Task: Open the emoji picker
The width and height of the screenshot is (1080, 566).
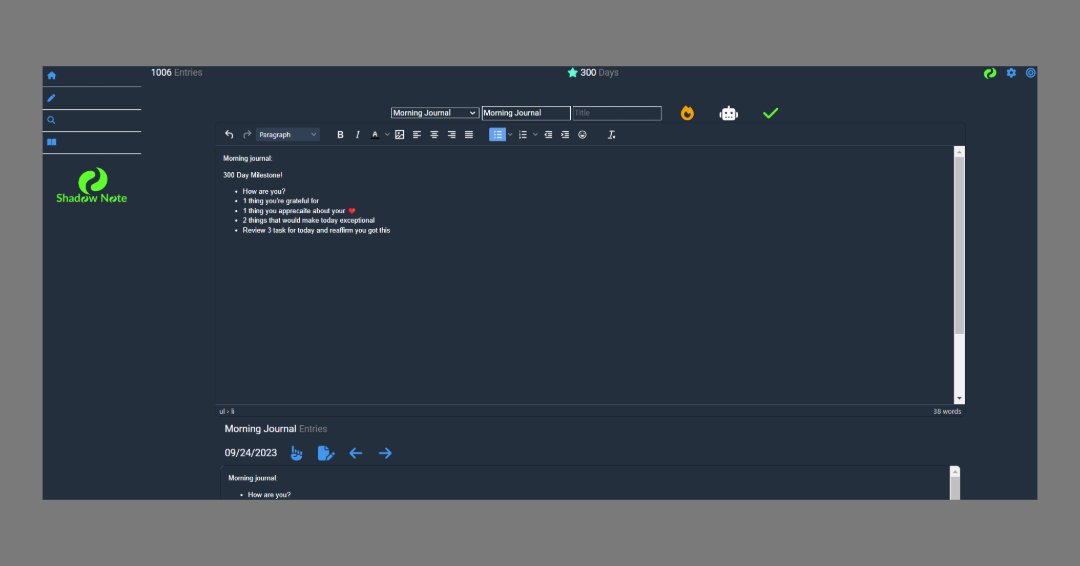Action: [x=583, y=135]
